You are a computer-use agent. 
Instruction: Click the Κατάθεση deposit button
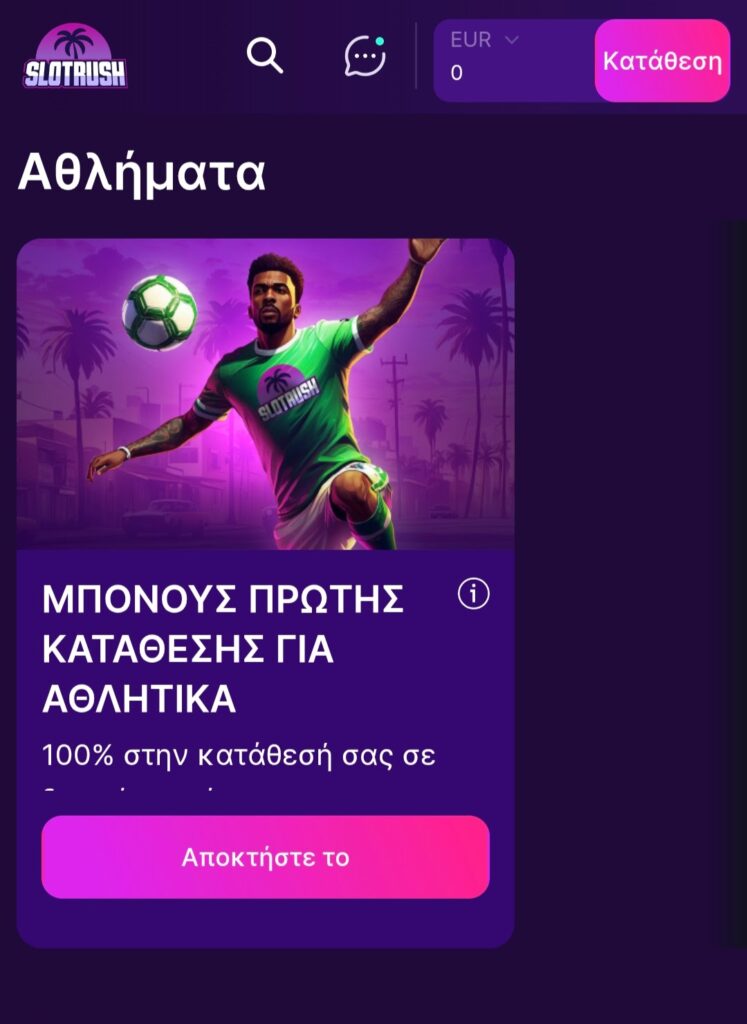662,61
